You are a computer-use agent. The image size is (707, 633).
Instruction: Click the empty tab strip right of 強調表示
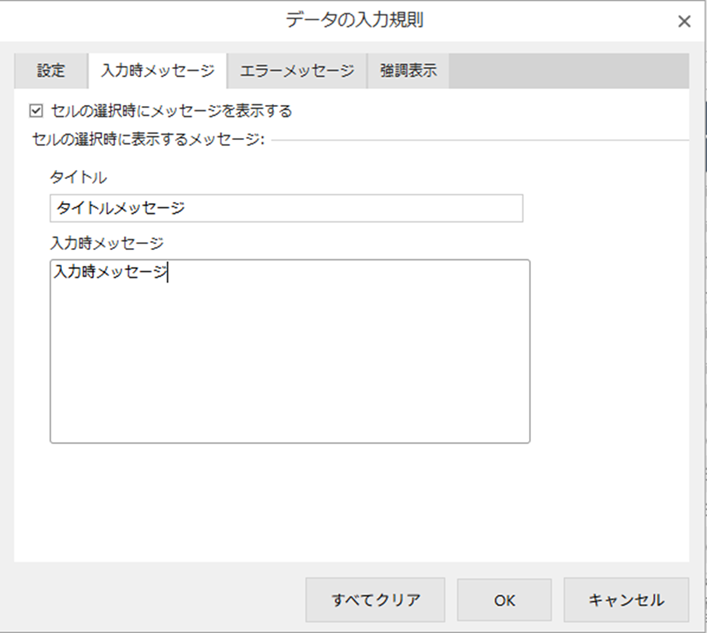click(x=570, y=71)
